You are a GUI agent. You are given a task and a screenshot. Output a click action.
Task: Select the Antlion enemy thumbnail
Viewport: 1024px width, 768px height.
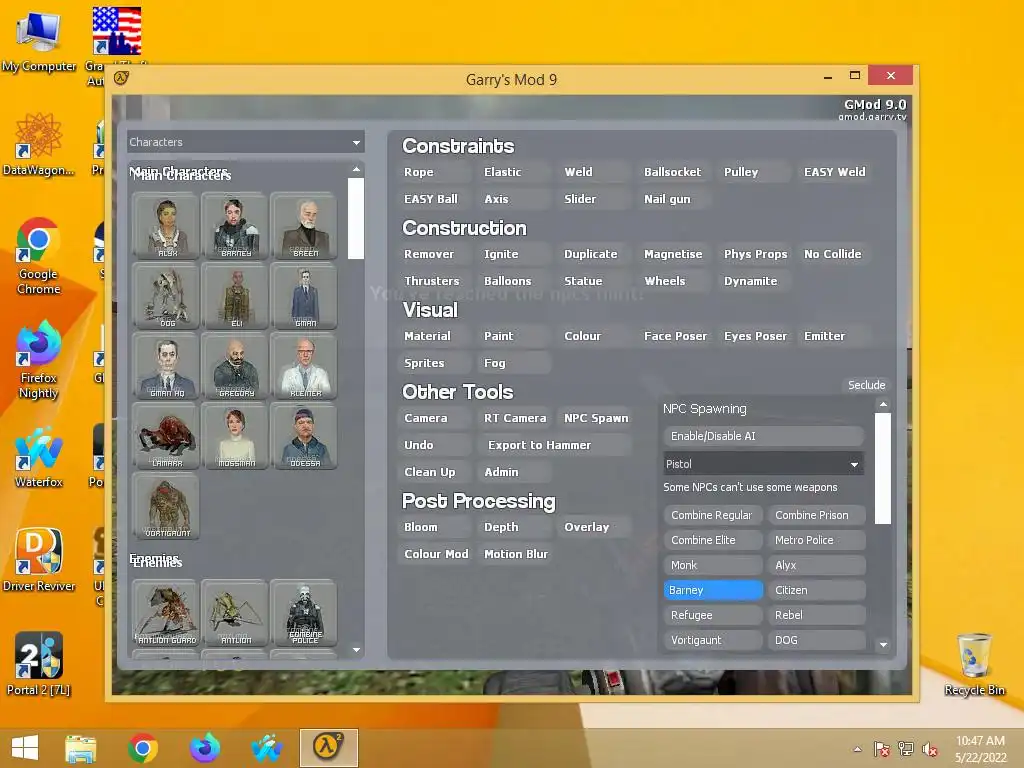[235, 613]
